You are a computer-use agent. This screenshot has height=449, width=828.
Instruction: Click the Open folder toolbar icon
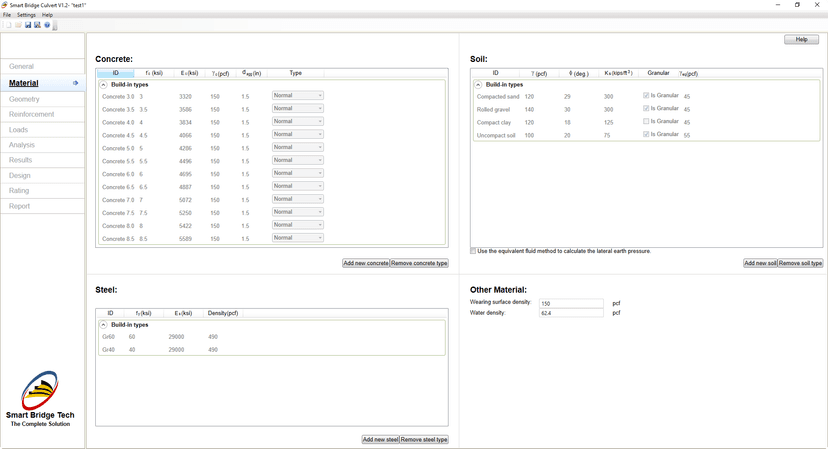(x=17, y=25)
